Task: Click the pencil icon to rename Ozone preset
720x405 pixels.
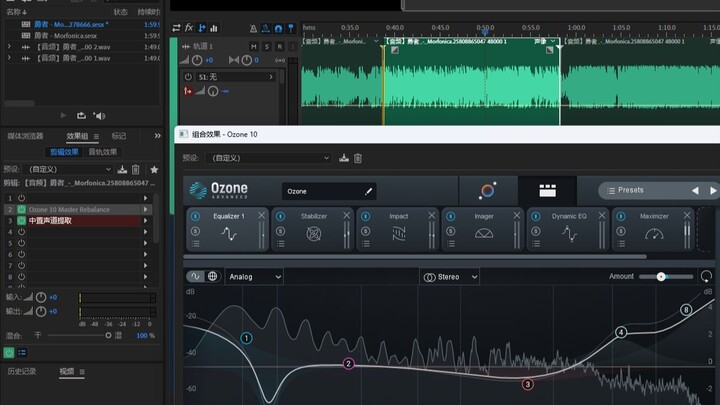Action: pos(368,191)
